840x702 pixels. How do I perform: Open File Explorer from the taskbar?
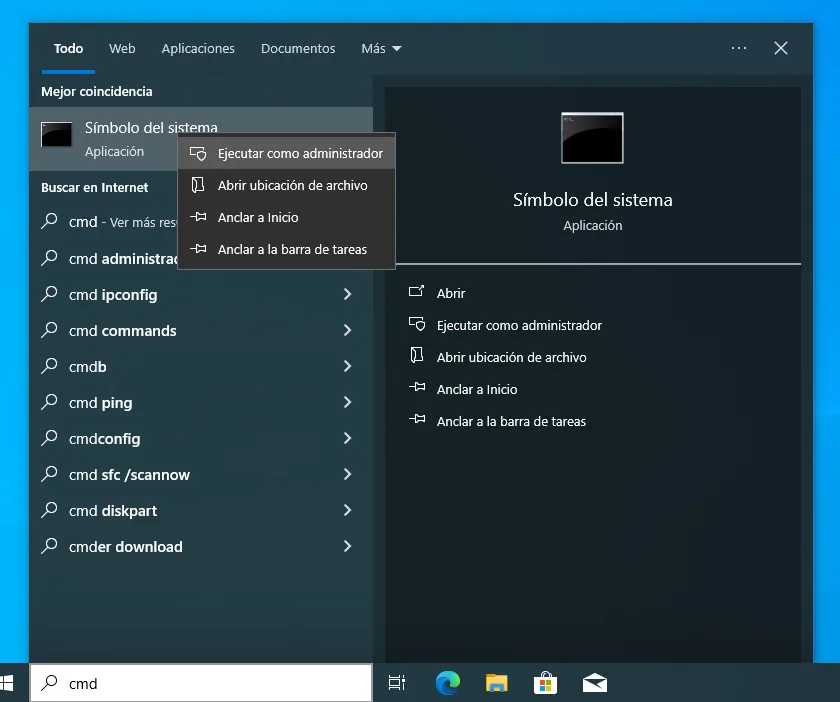[x=497, y=683]
